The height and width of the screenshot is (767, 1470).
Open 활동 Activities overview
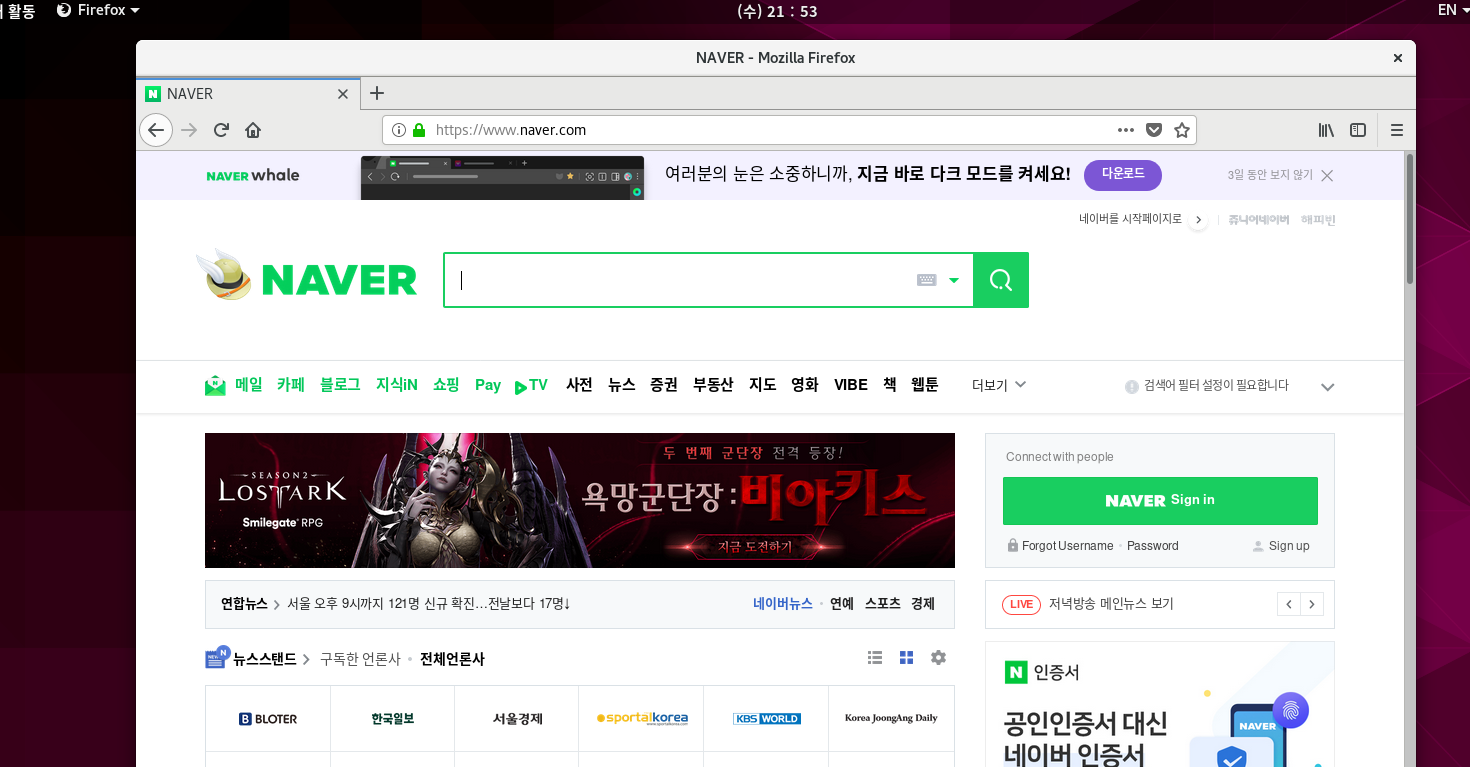[x=20, y=10]
